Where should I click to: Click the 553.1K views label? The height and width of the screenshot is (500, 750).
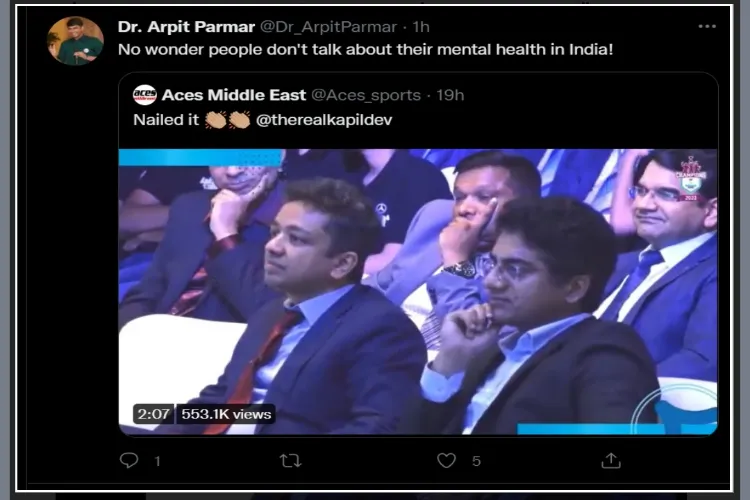(x=226, y=414)
